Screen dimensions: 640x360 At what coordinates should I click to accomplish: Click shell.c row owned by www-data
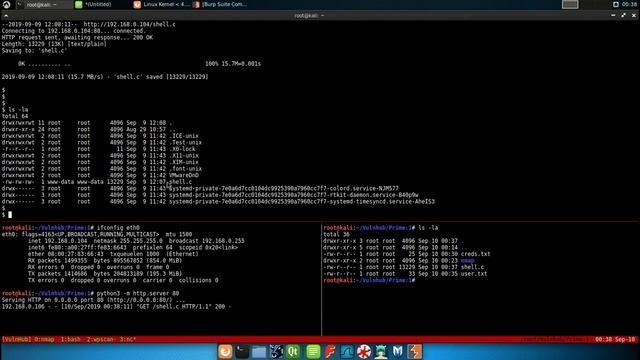(x=97, y=182)
